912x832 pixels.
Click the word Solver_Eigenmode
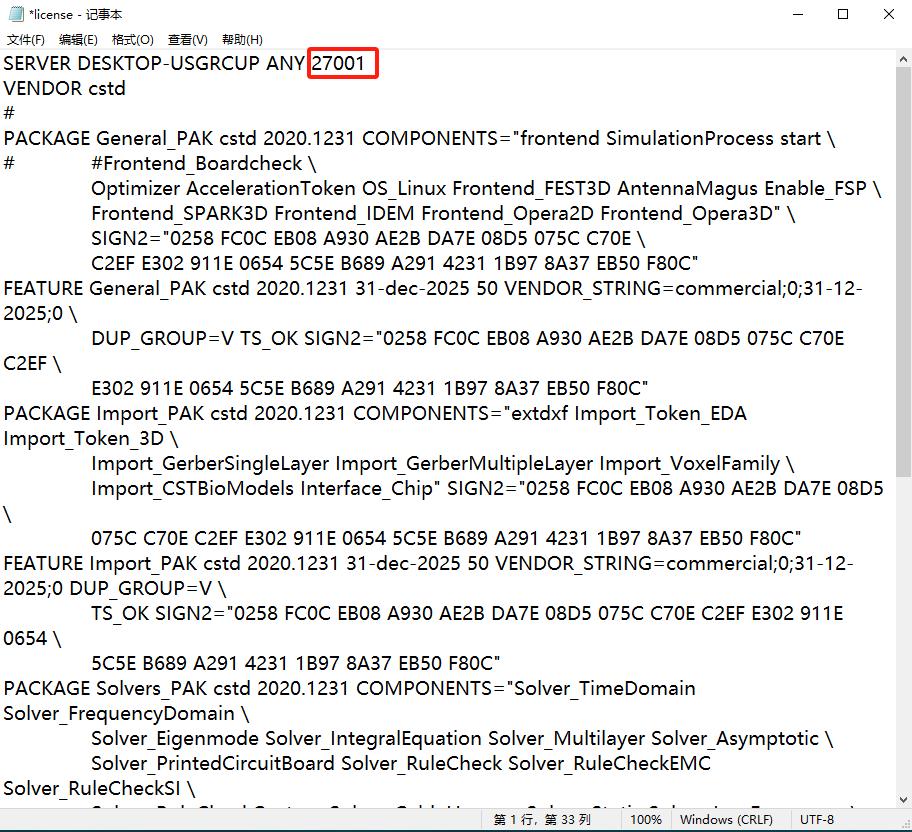175,739
